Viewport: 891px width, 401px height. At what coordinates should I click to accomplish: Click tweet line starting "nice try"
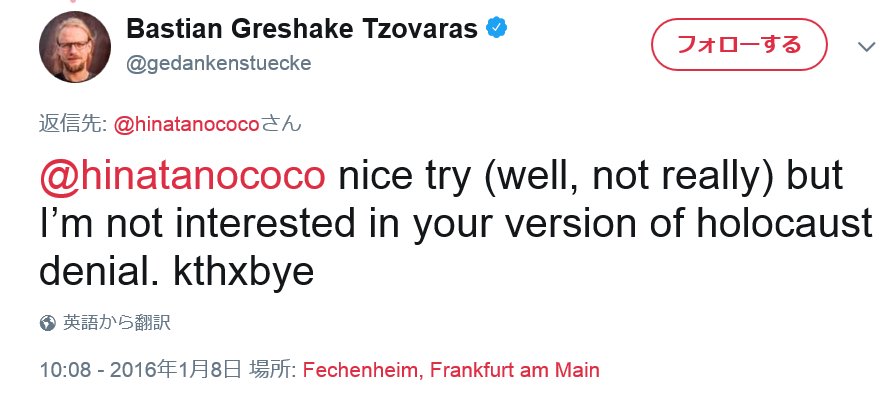591,176
